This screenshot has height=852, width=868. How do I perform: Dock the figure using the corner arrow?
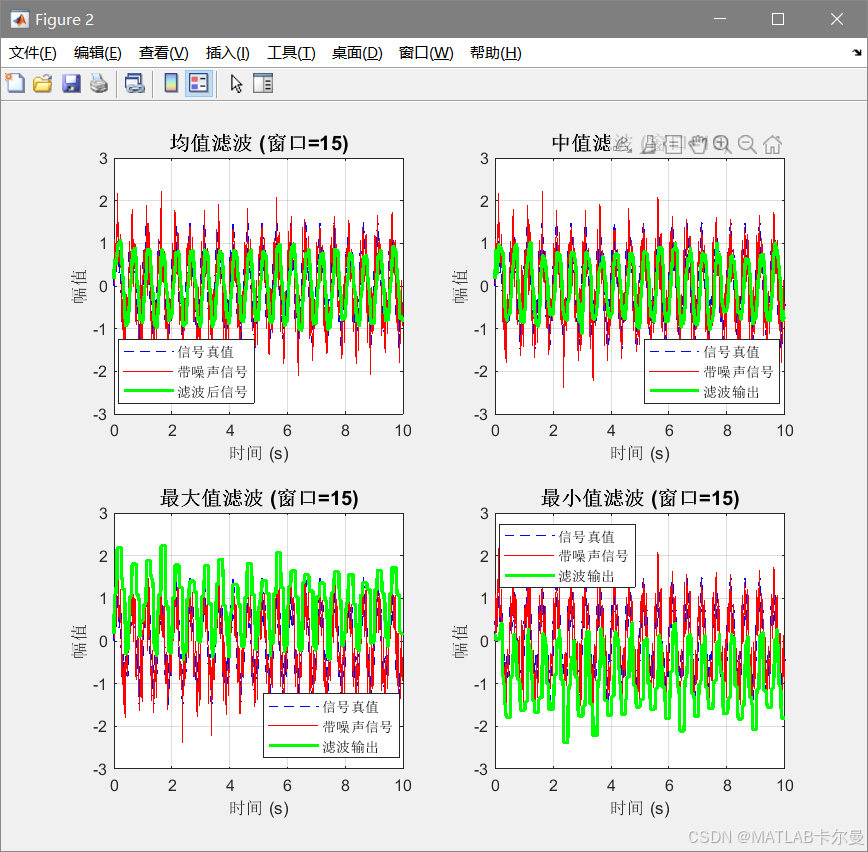(856, 53)
